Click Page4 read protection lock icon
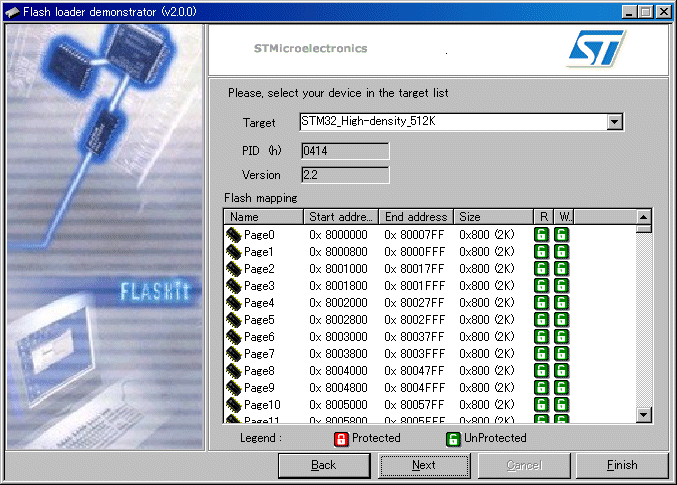Image resolution: width=677 pixels, height=485 pixels. coord(541,302)
